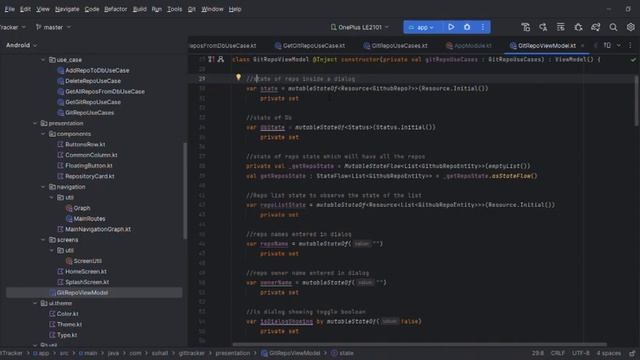Open editor tabs more options icon

click(630, 45)
